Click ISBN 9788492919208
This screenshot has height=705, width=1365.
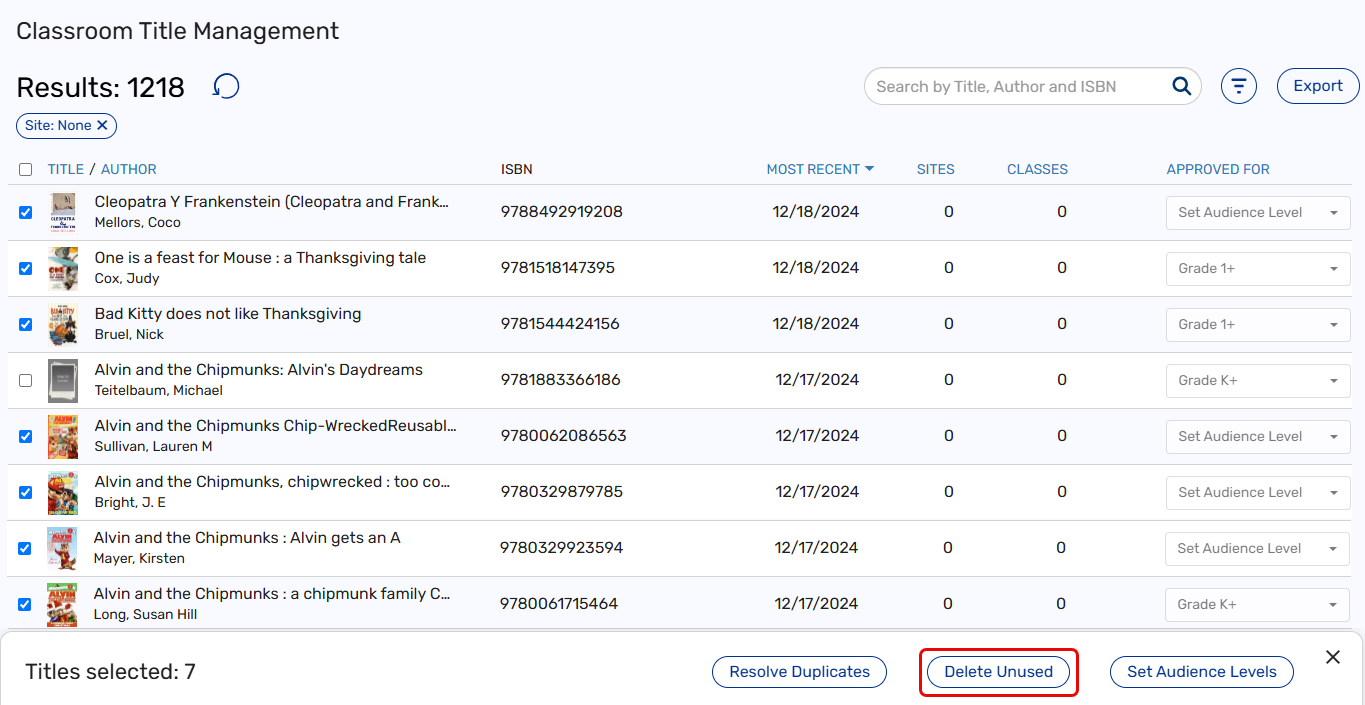pos(562,212)
